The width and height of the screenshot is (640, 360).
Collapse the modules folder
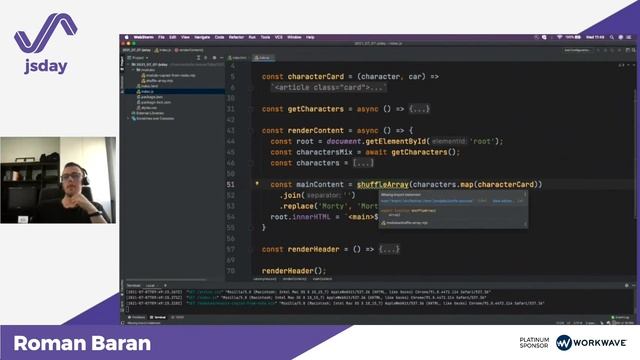pos(133,70)
